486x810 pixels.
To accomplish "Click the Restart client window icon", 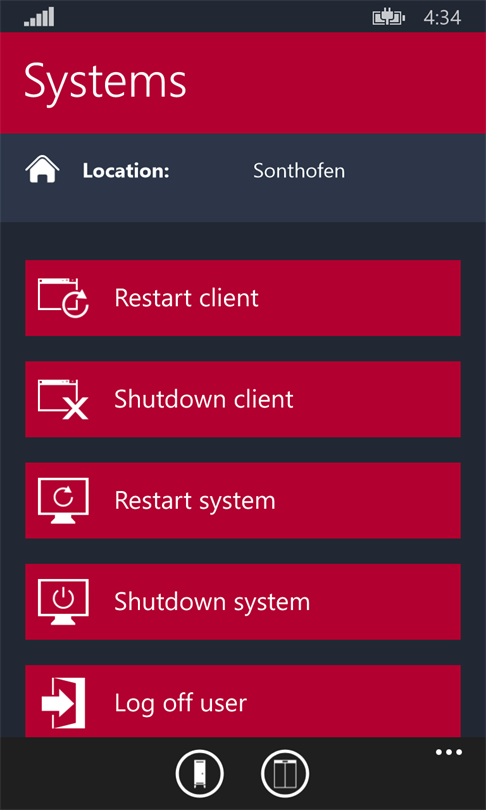I will (63, 298).
